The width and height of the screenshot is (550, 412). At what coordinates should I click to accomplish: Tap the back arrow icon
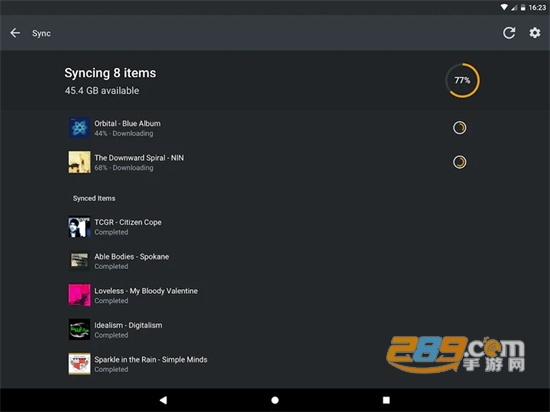tap(15, 33)
